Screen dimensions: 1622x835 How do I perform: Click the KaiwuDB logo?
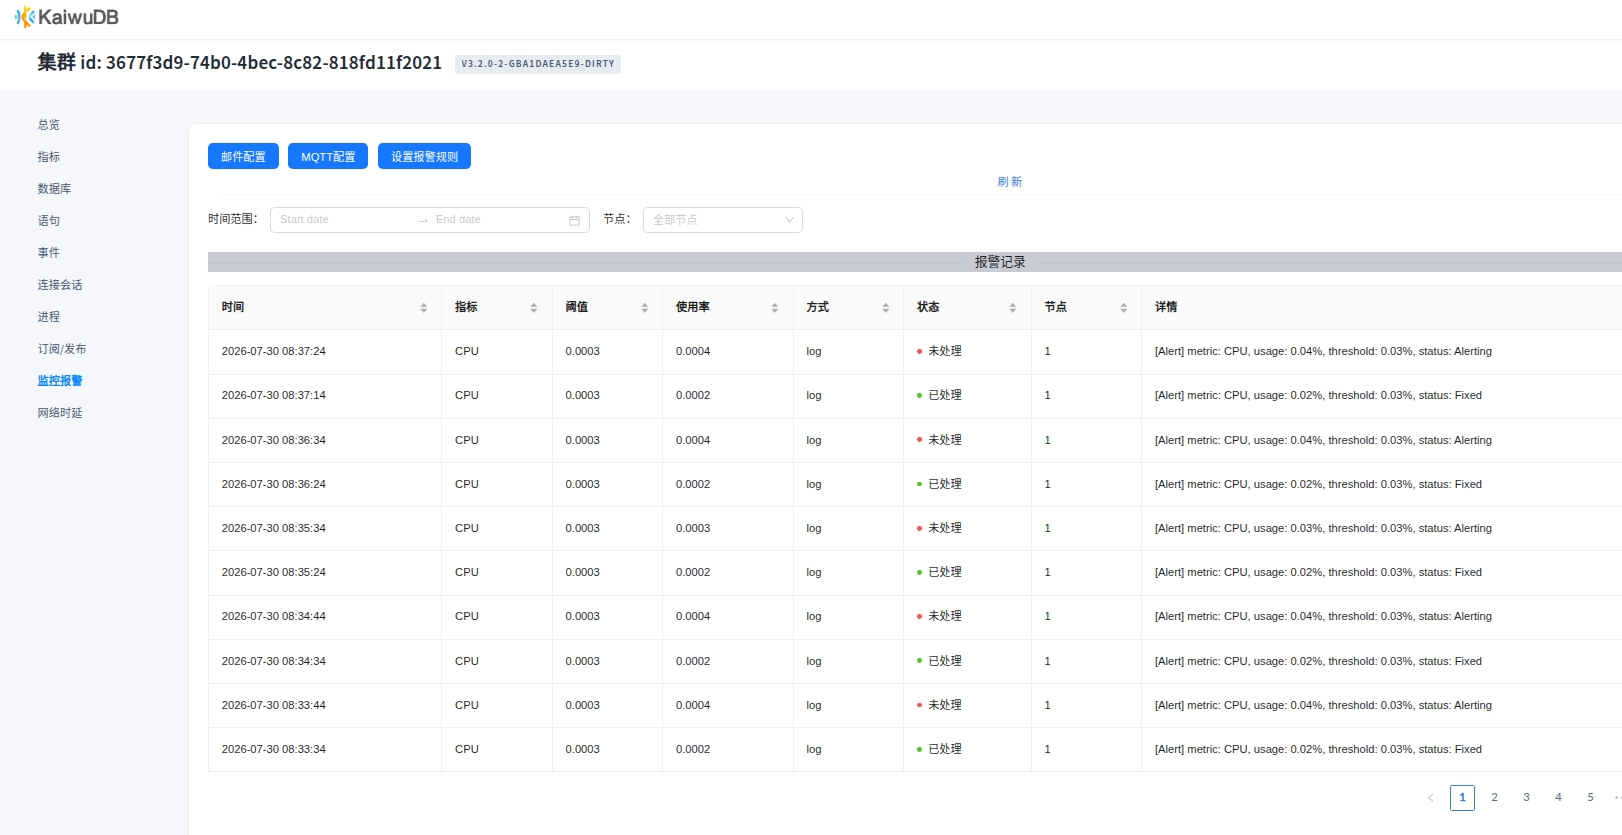click(66, 17)
